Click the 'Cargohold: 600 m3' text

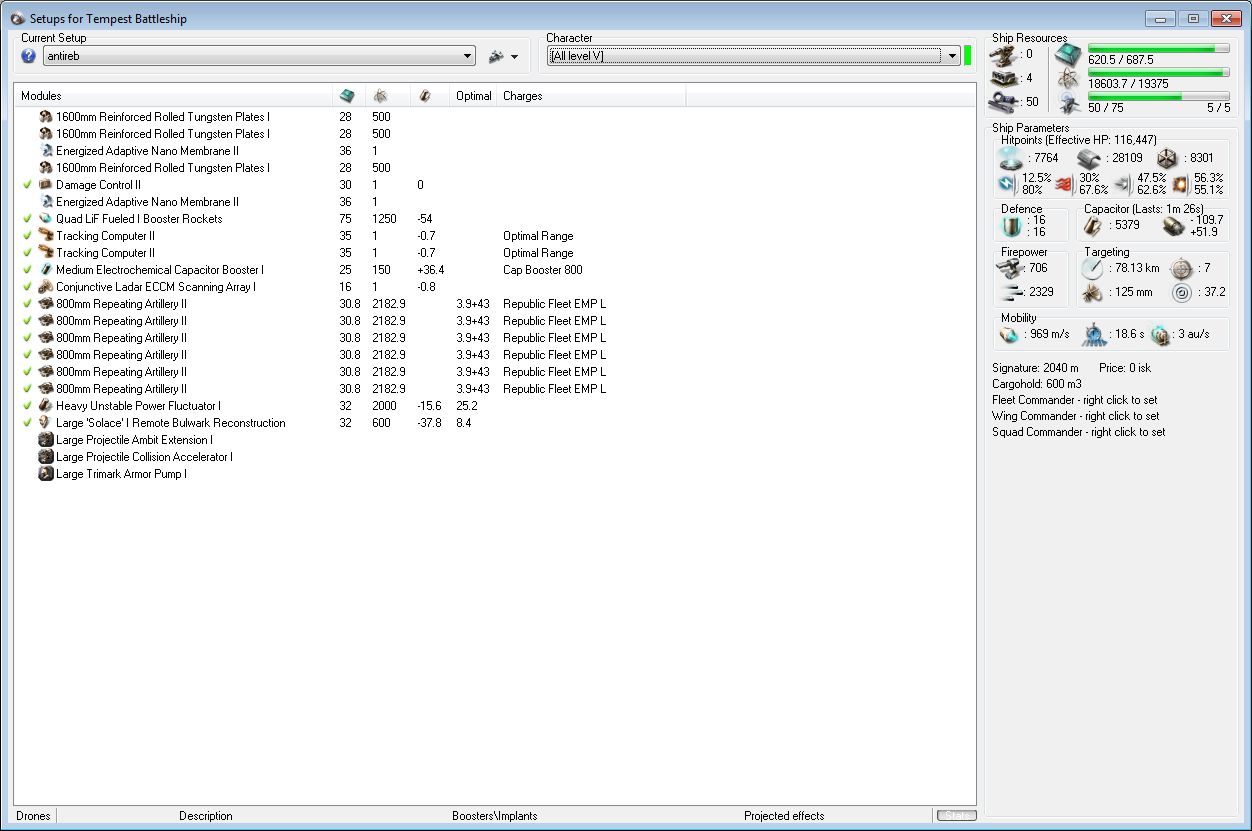pyautogui.click(x=1035, y=384)
